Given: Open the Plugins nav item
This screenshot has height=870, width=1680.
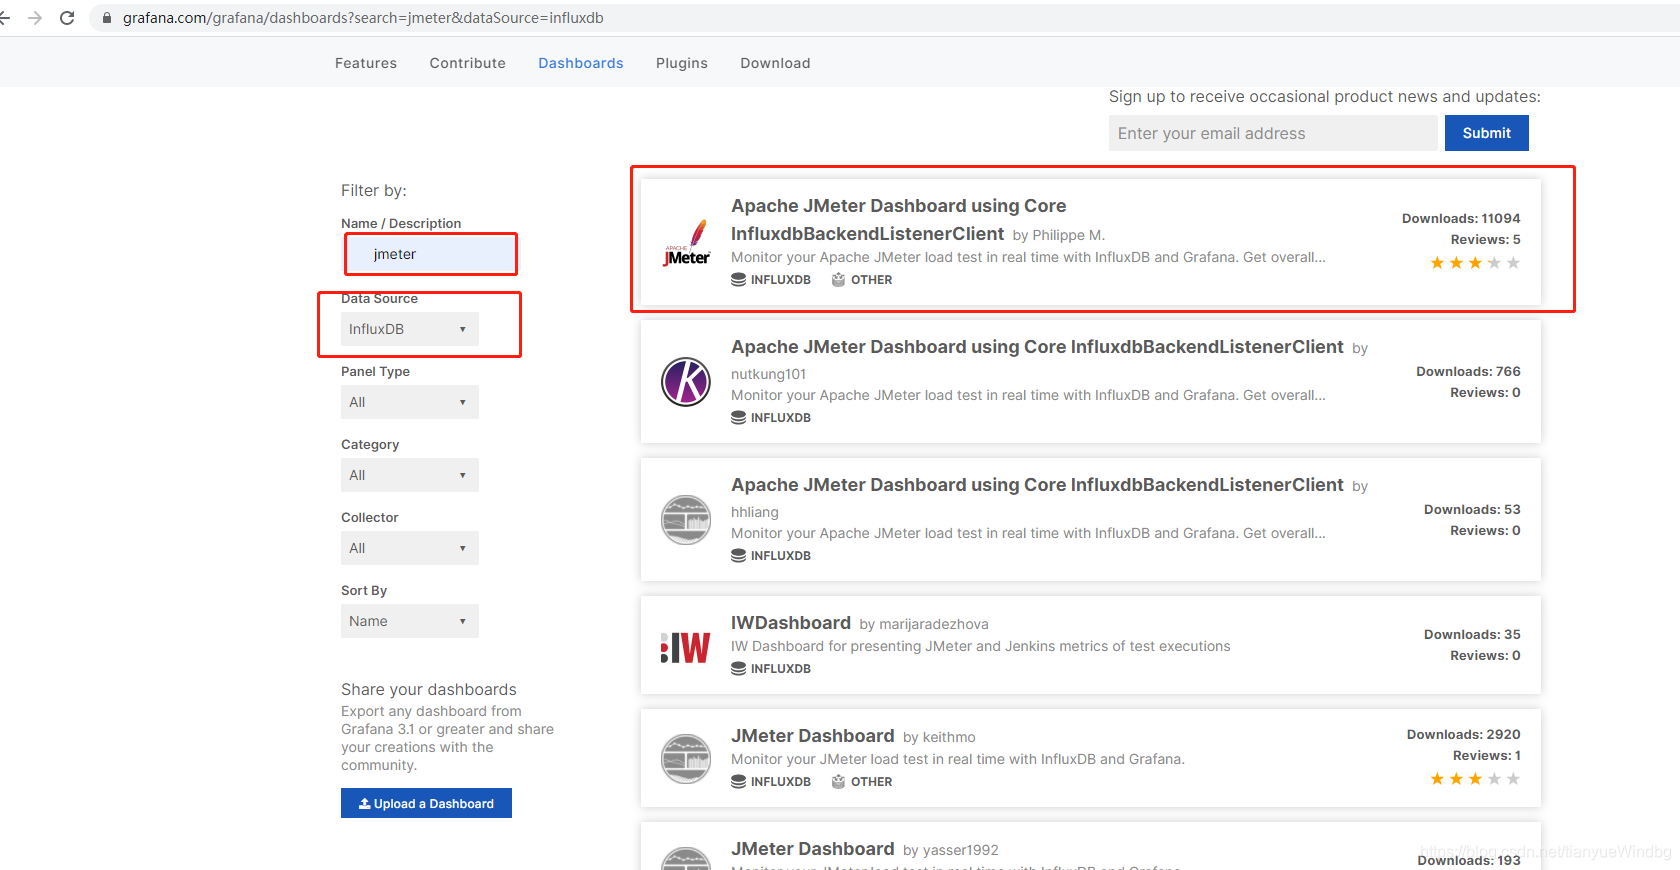Looking at the screenshot, I should (x=682, y=63).
